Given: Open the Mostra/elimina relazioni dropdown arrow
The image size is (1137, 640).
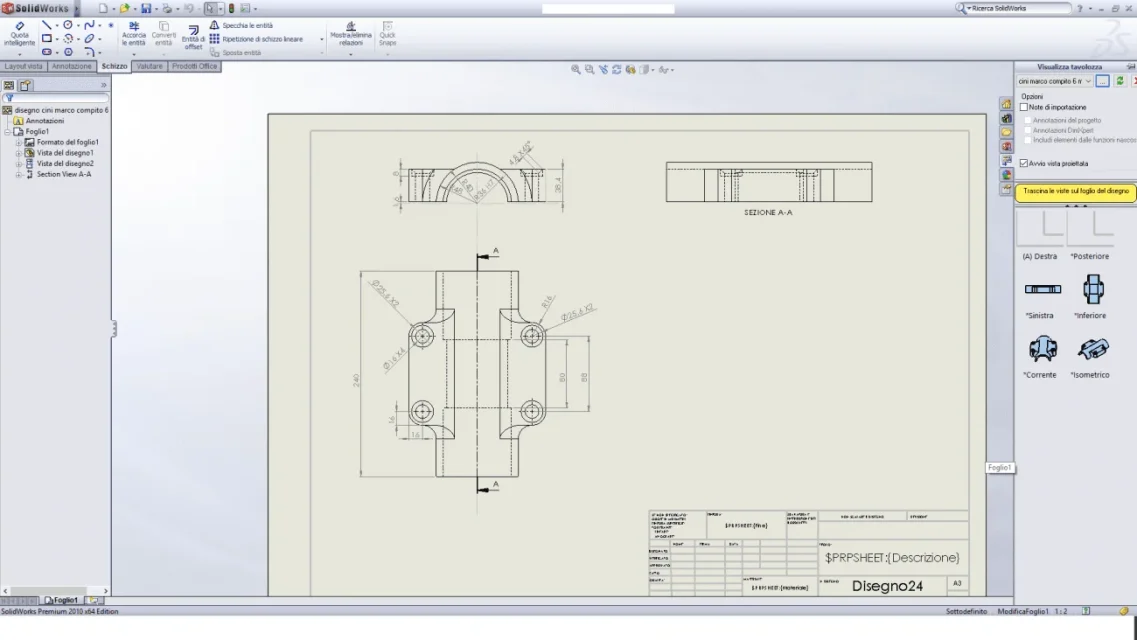Looking at the screenshot, I should pos(350,54).
